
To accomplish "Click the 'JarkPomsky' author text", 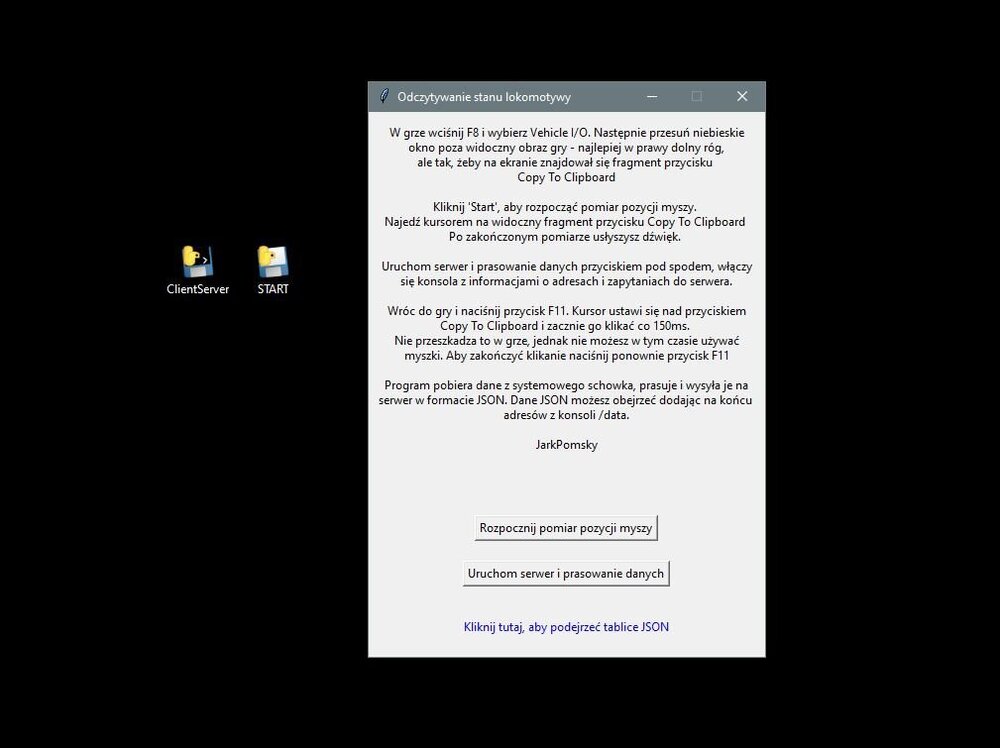I will 566,444.
